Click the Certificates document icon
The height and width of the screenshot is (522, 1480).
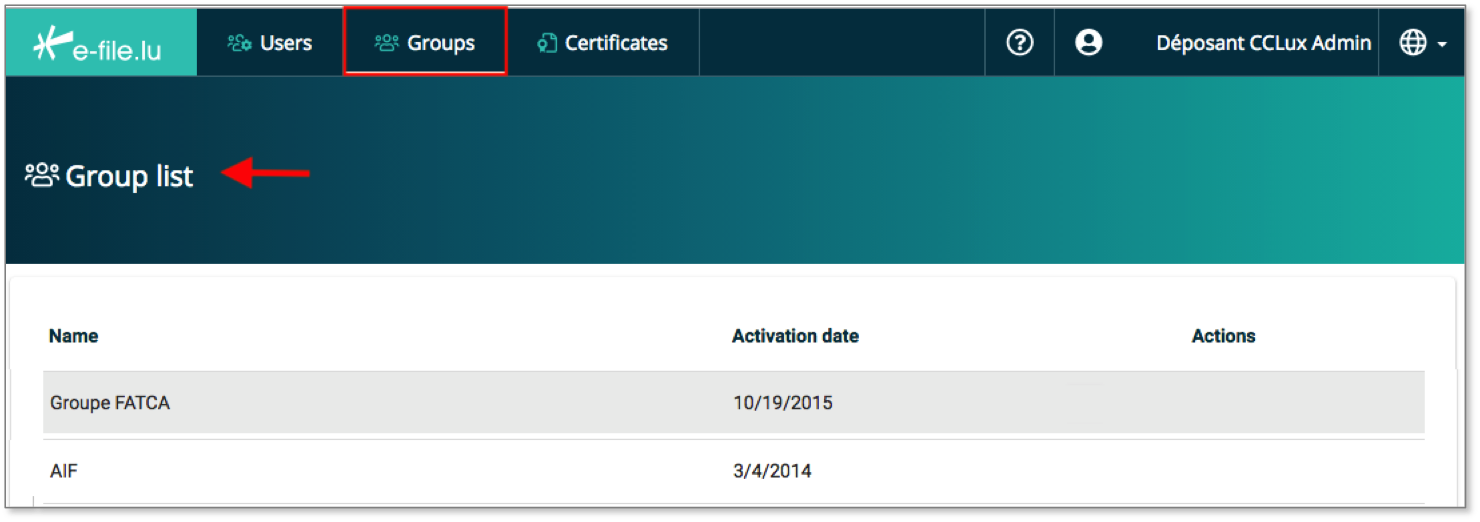click(546, 43)
